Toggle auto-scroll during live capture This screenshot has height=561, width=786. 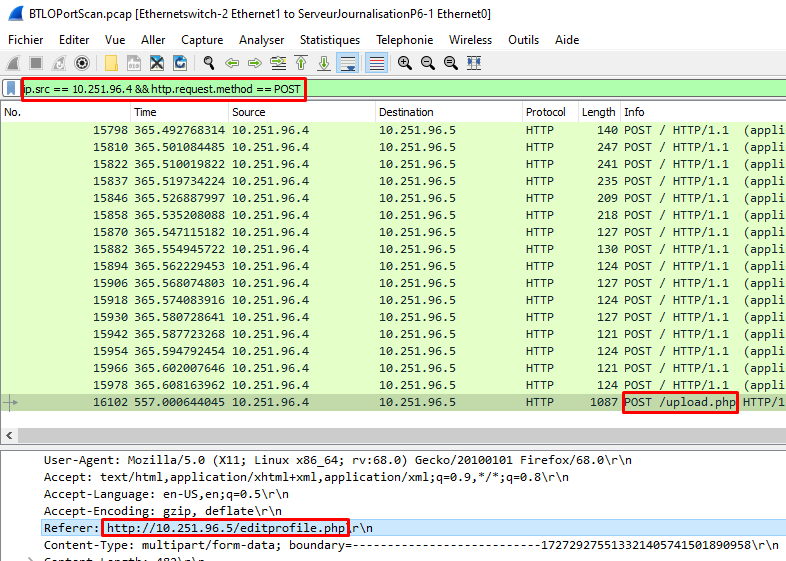pos(348,63)
